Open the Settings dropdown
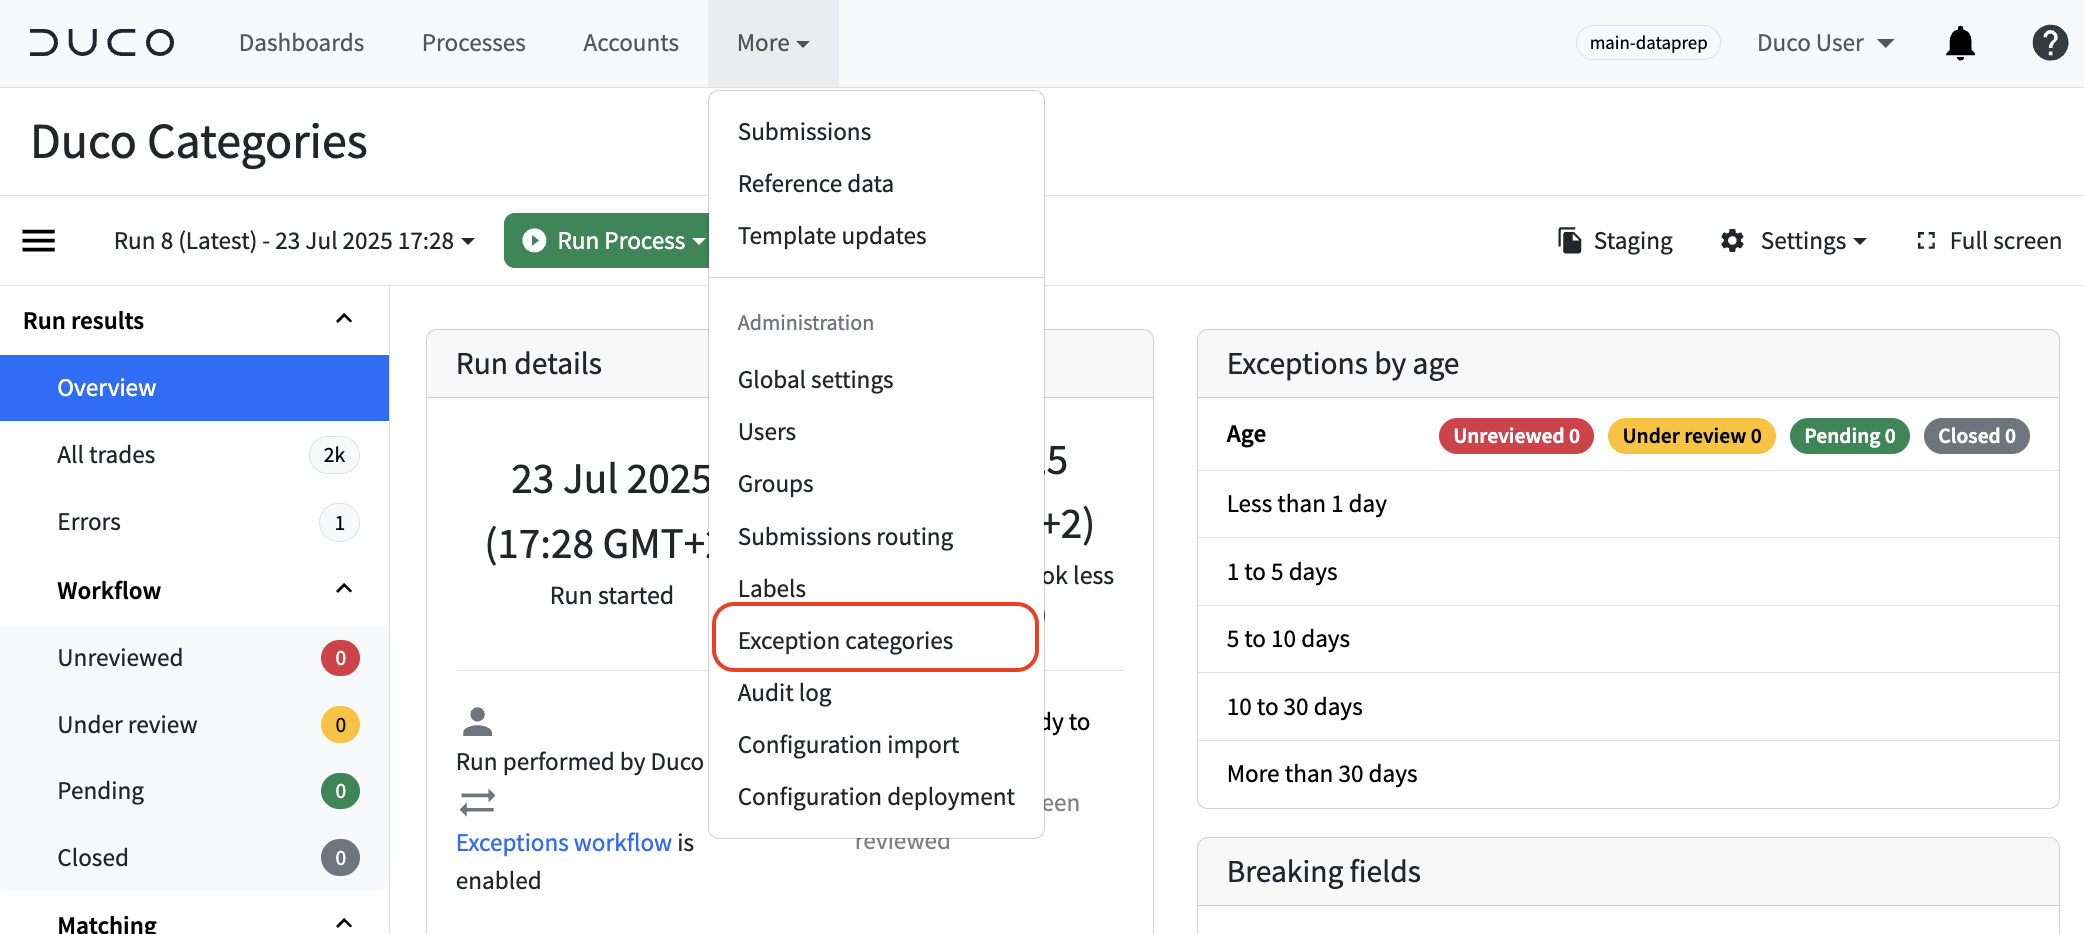The image size is (2084, 934). [x=1813, y=240]
